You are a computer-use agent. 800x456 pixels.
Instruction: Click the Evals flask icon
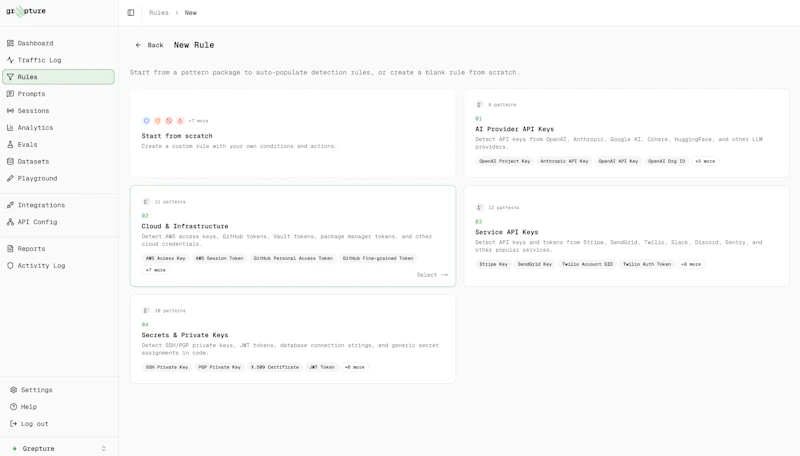(x=10, y=144)
